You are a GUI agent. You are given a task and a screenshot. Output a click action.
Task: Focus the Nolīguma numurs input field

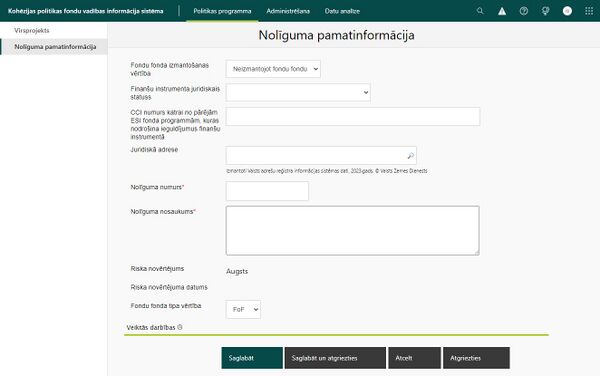pyautogui.click(x=267, y=191)
